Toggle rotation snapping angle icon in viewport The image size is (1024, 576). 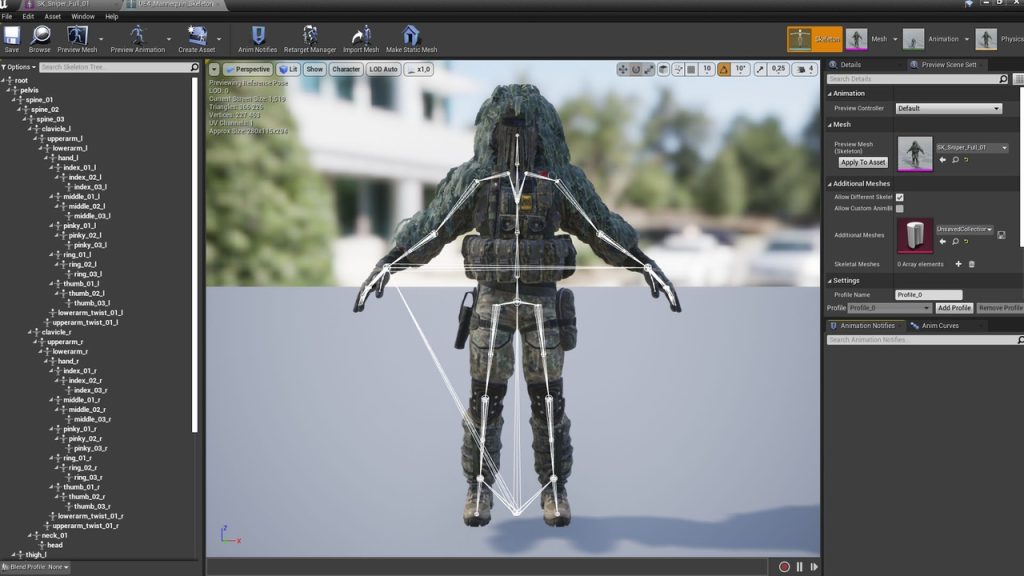(x=723, y=70)
